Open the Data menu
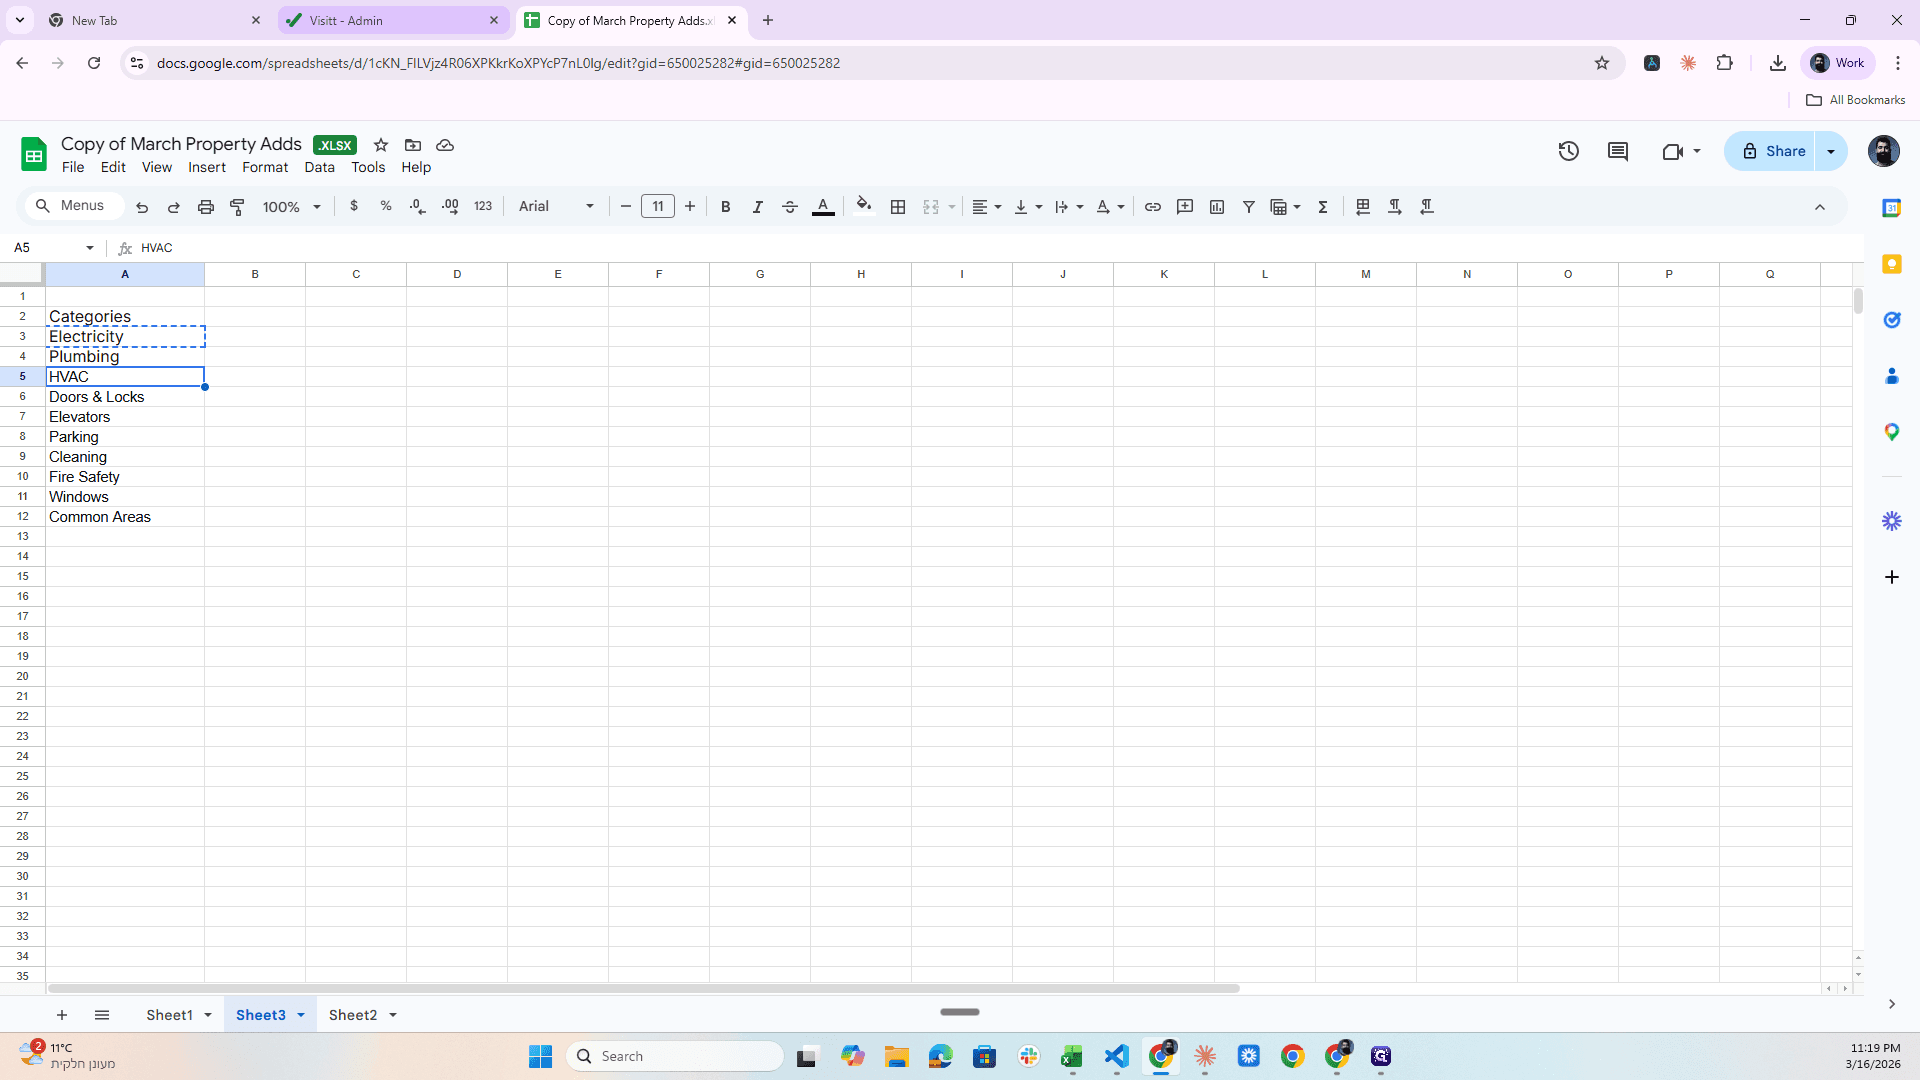This screenshot has width=1920, height=1080. (x=319, y=167)
